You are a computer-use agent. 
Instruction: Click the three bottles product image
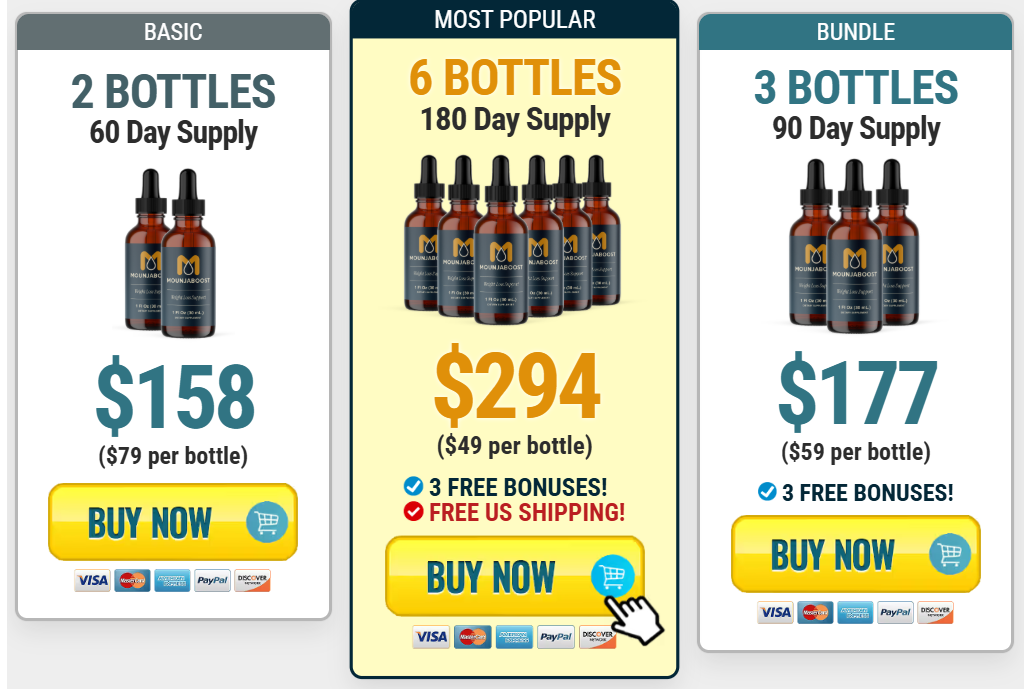tap(855, 246)
